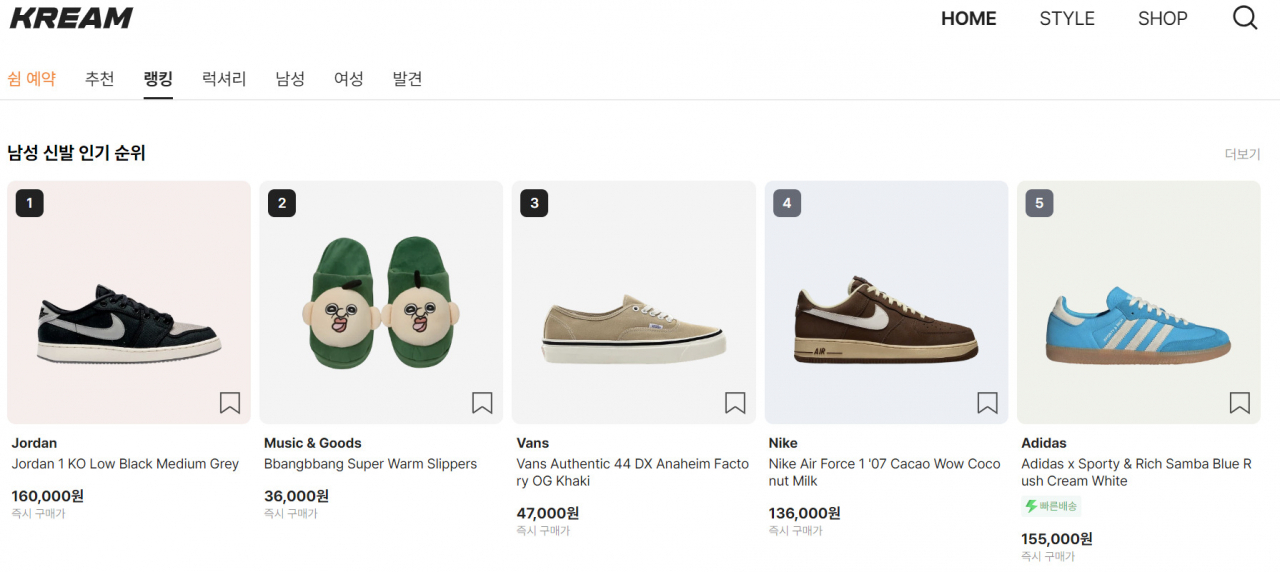Click the 155,000원 price
1280x572 pixels.
click(1057, 539)
